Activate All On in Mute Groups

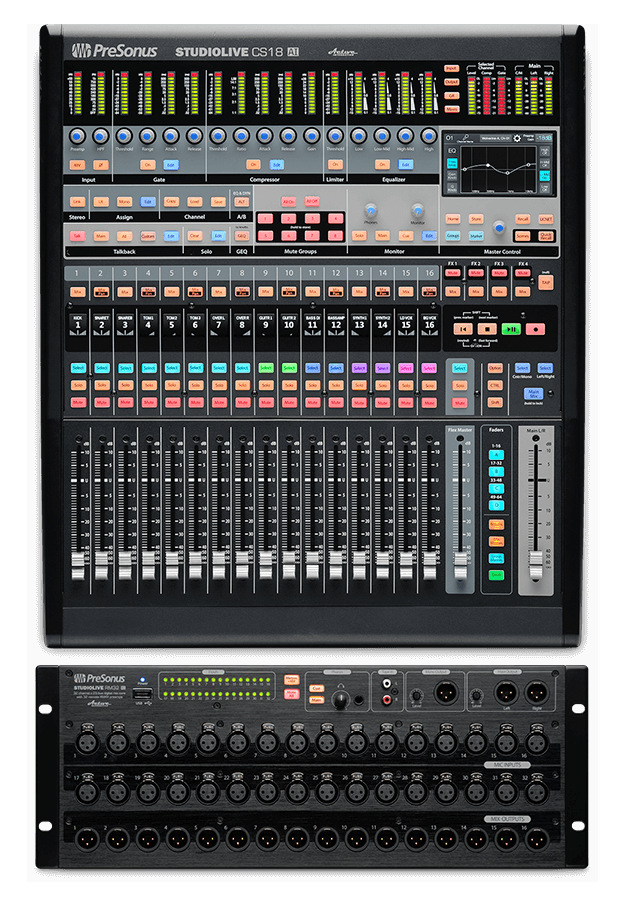(288, 201)
